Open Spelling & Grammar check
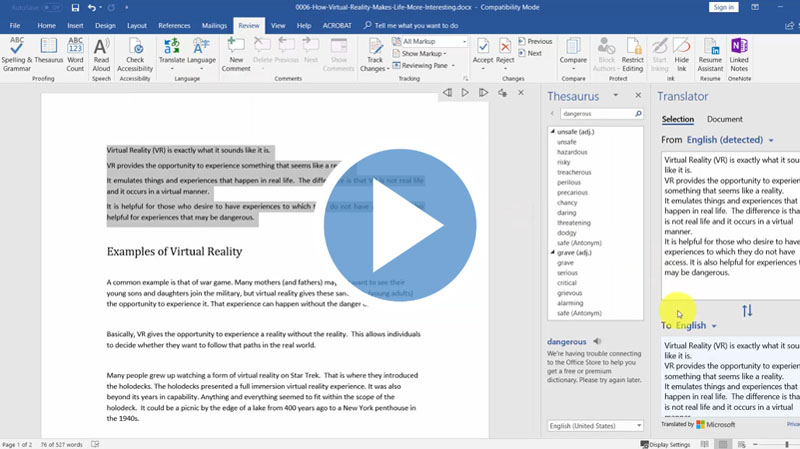This screenshot has height=449, width=800. click(x=17, y=52)
